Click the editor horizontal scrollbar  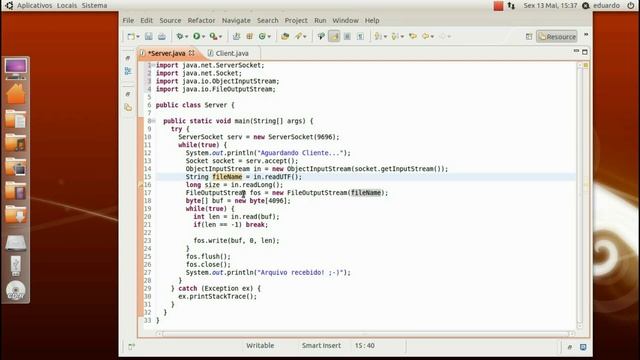[x=364, y=333]
